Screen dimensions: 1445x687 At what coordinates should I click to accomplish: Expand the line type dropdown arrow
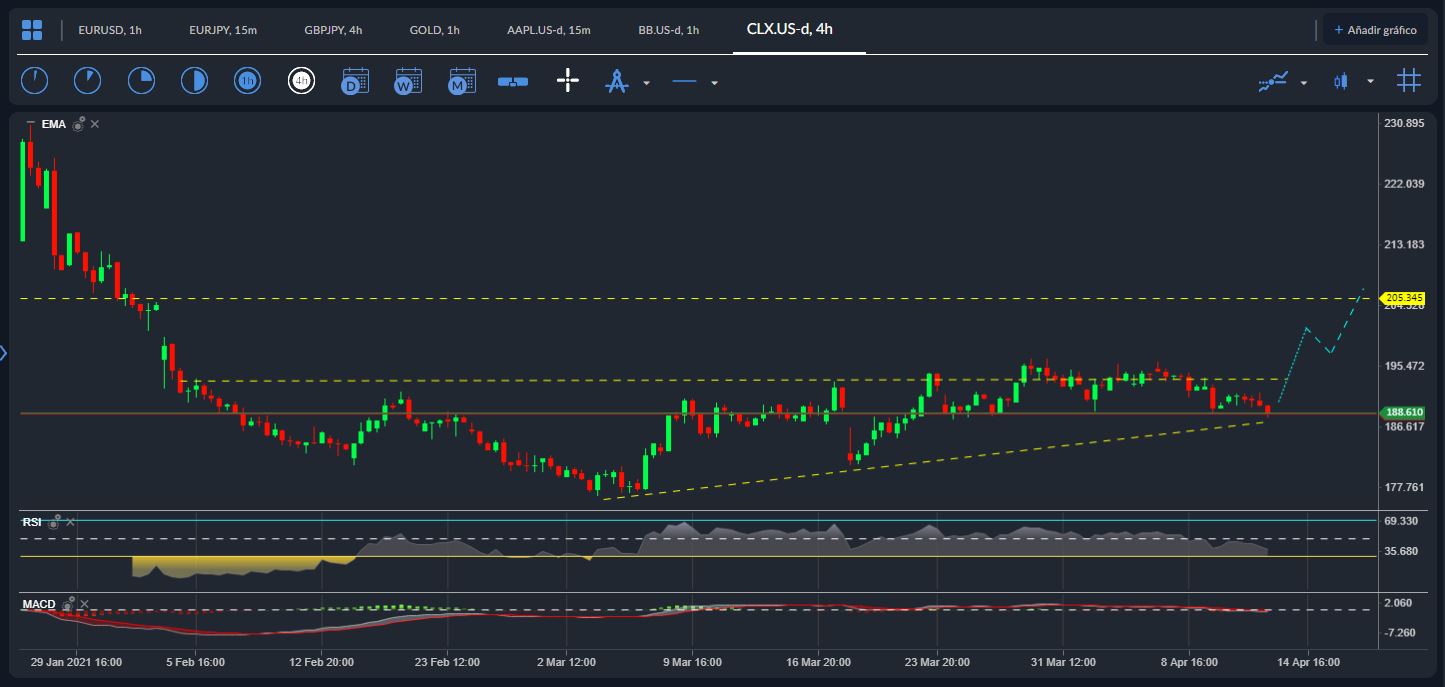coord(714,83)
